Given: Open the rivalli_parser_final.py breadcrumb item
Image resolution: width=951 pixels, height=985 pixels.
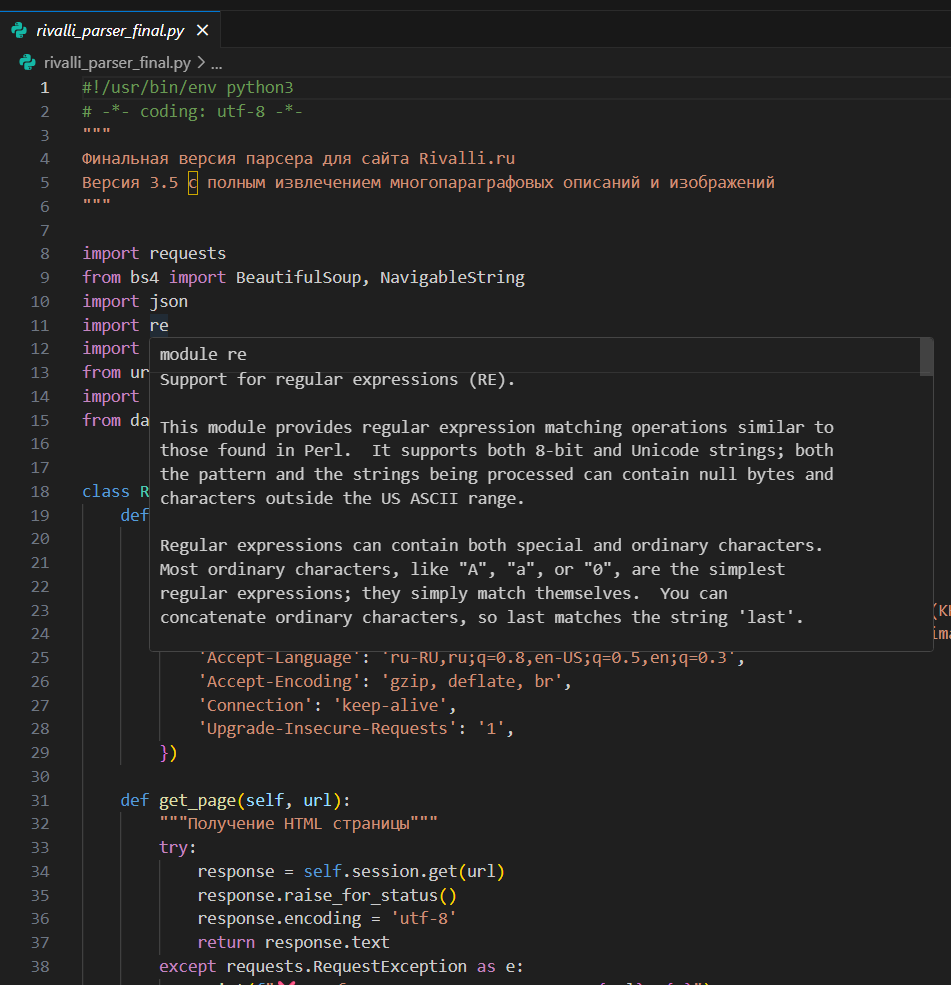Looking at the screenshot, I should click(117, 62).
